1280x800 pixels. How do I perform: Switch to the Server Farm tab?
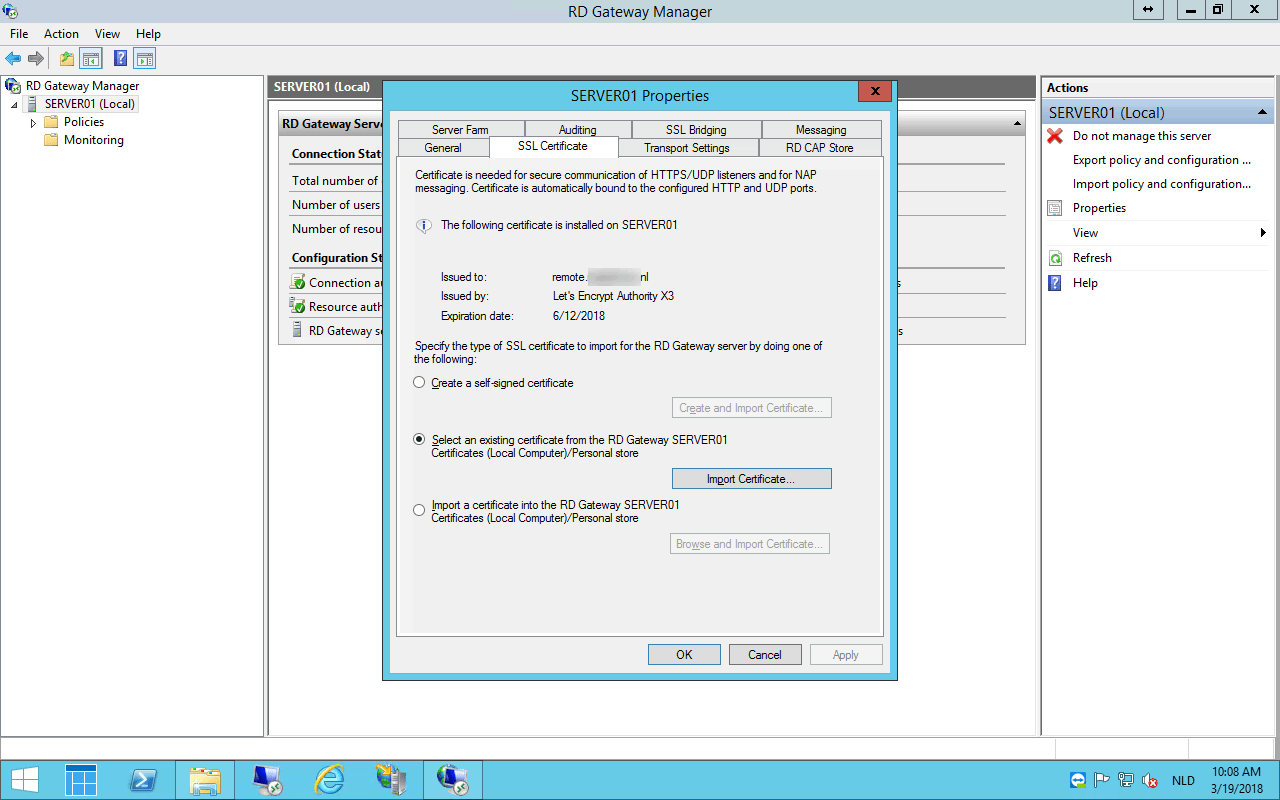[x=460, y=130]
